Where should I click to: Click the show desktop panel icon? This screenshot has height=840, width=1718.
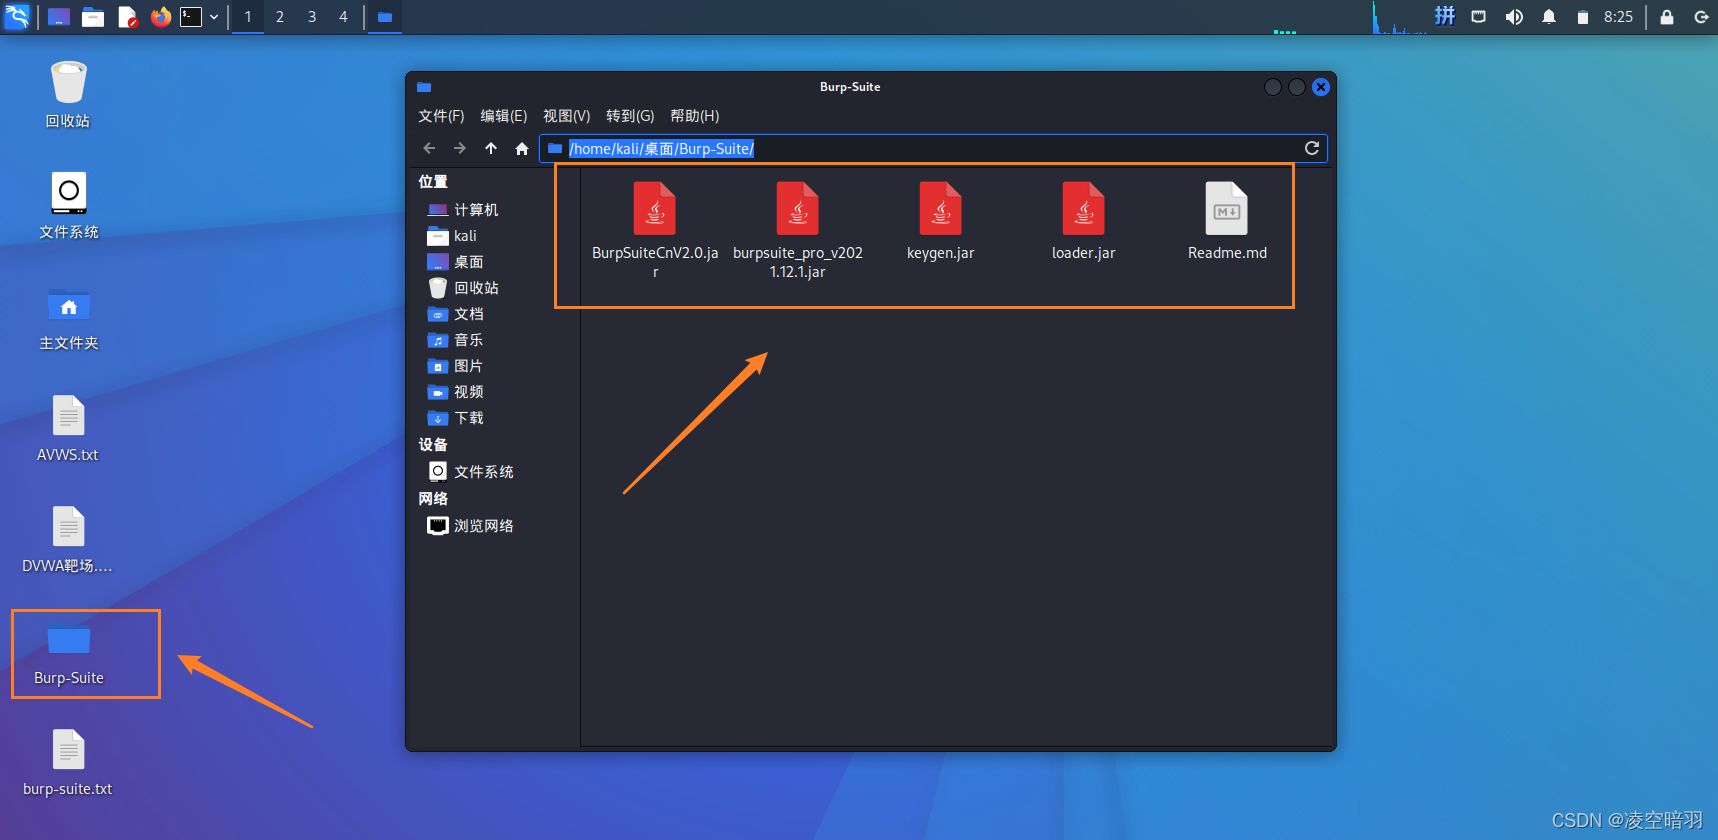click(59, 17)
